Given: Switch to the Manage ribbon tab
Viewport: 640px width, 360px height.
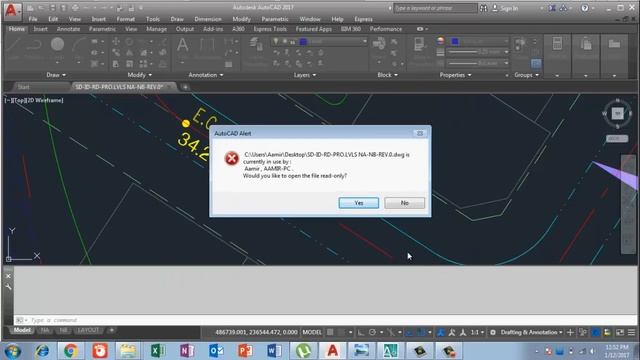Looking at the screenshot, I should pyautogui.click(x=156, y=29).
